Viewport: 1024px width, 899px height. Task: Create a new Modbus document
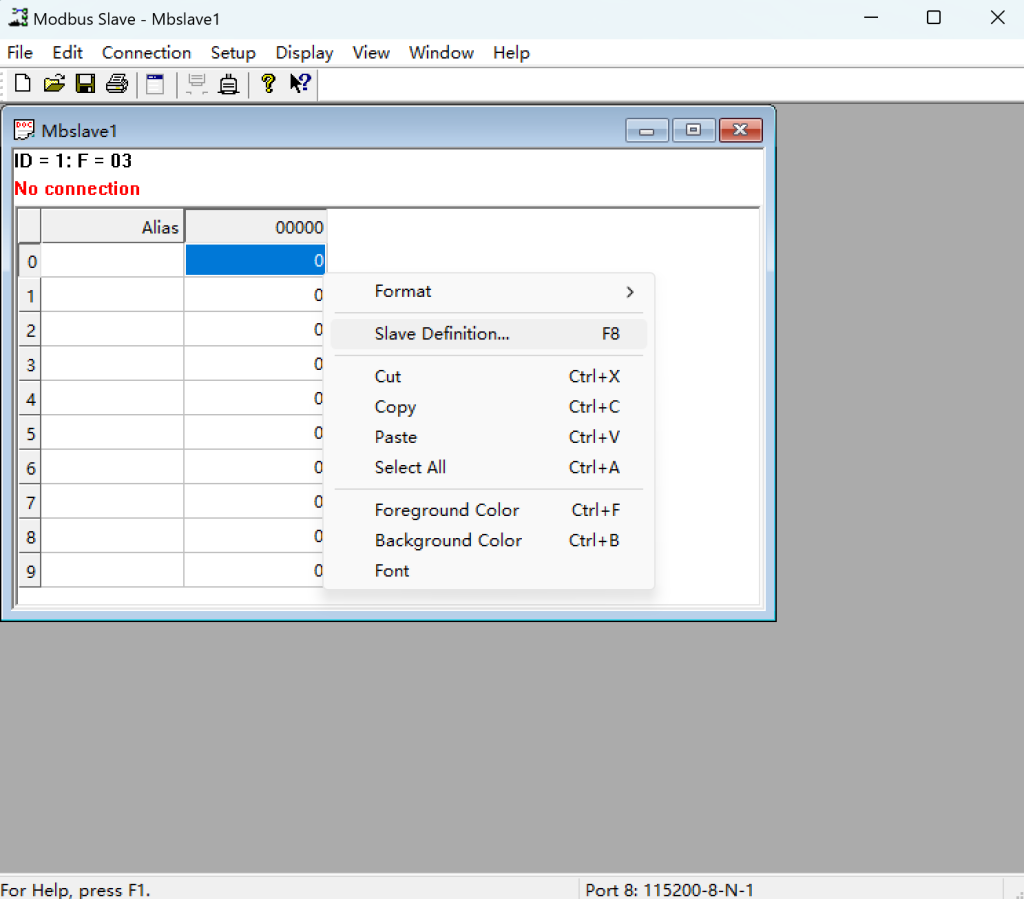(x=22, y=83)
